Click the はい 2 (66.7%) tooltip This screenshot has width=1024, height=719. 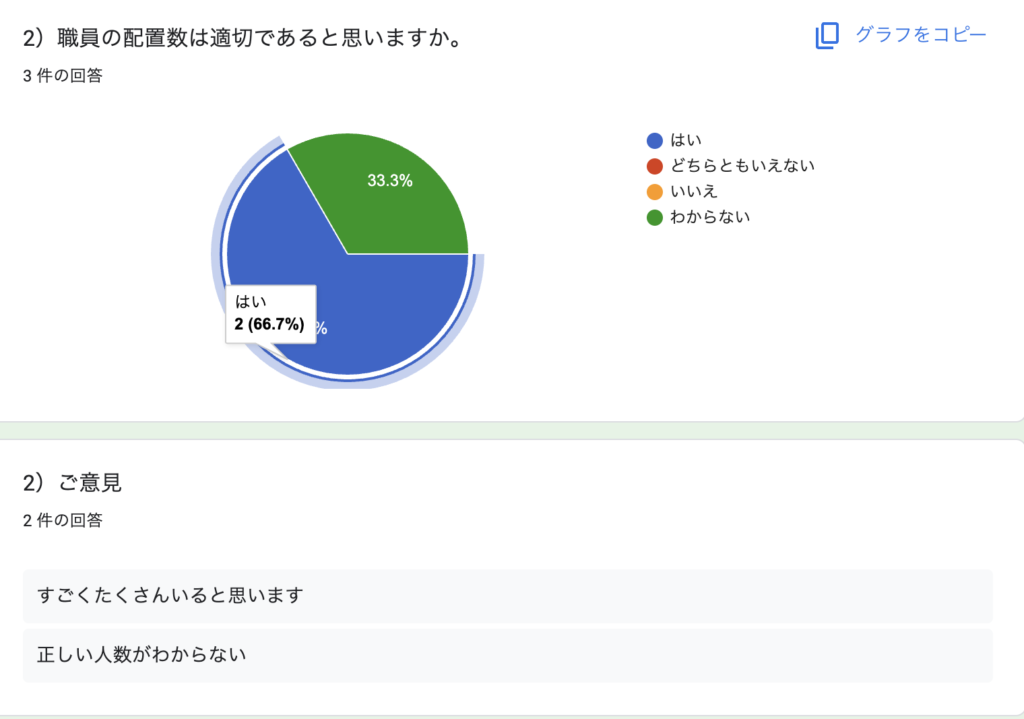(271, 314)
